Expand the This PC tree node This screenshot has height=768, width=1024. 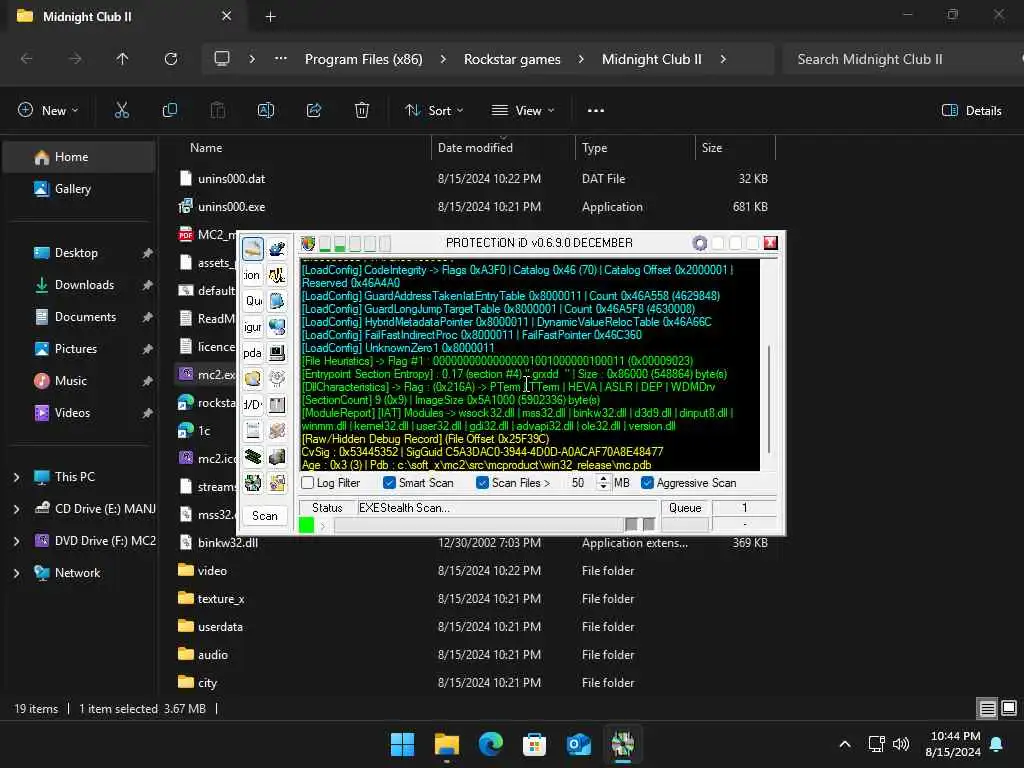click(16, 477)
